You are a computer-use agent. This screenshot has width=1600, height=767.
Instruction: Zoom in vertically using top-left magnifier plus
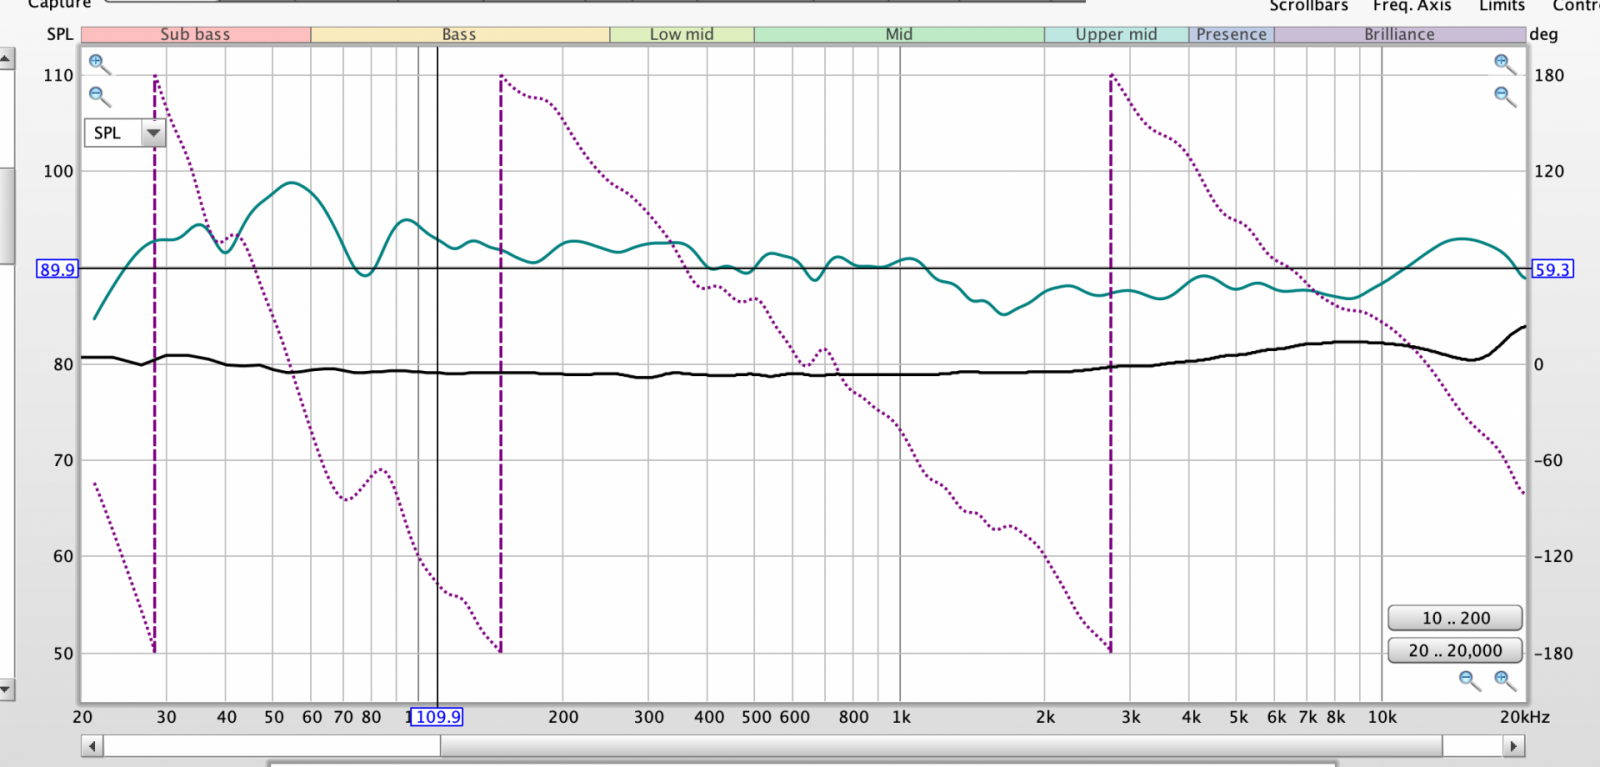99,64
